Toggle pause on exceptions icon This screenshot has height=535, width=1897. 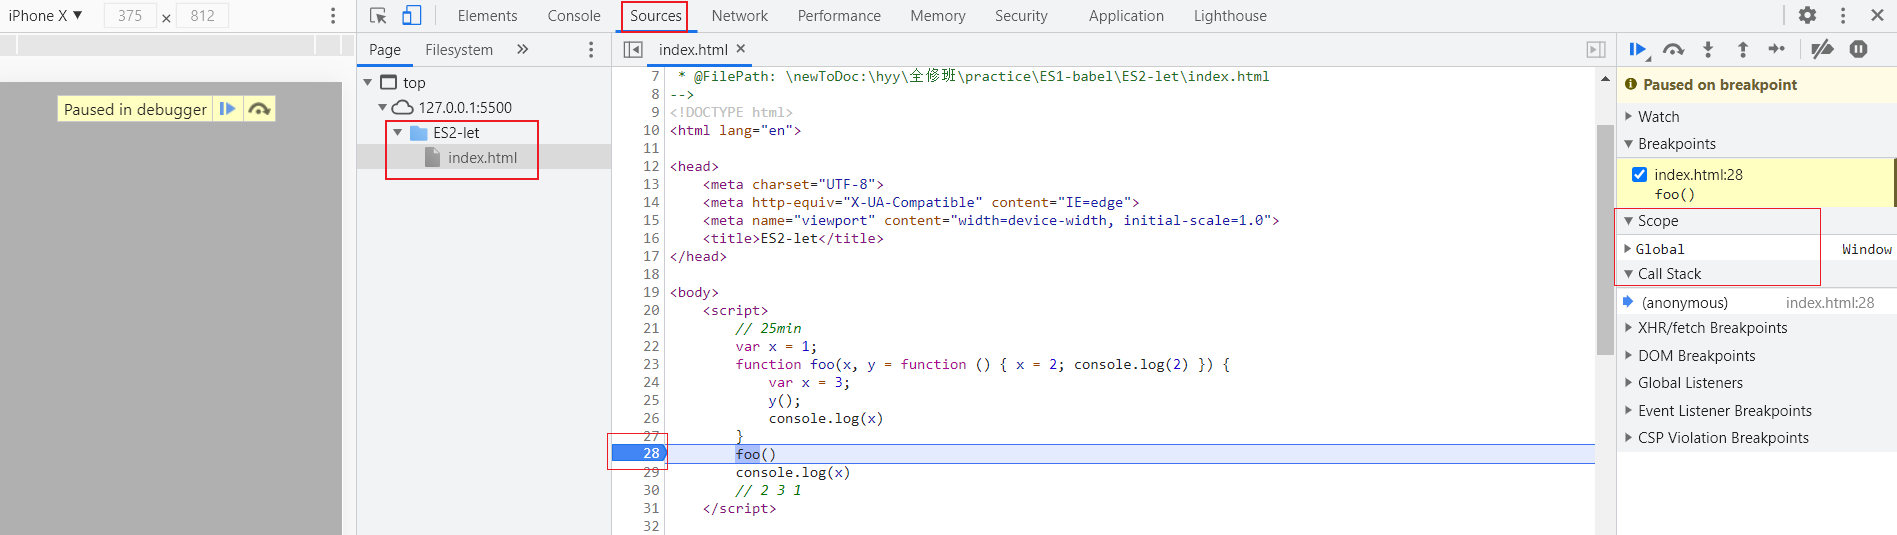[x=1858, y=49]
